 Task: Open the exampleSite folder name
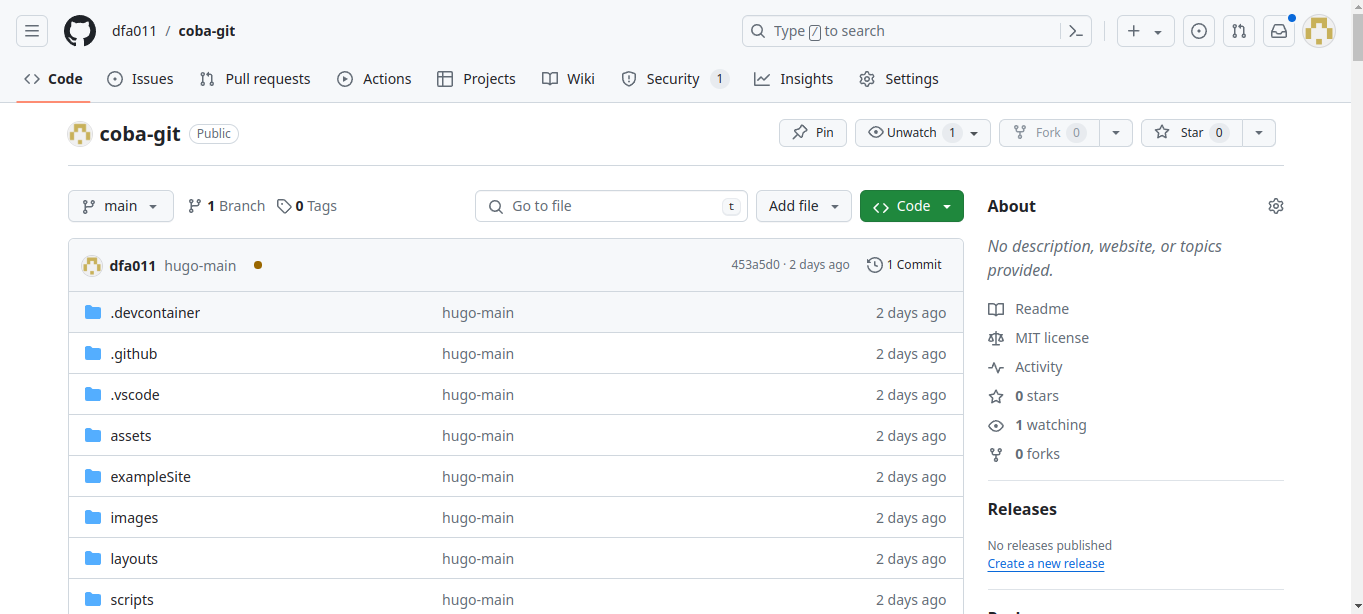click(x=151, y=477)
